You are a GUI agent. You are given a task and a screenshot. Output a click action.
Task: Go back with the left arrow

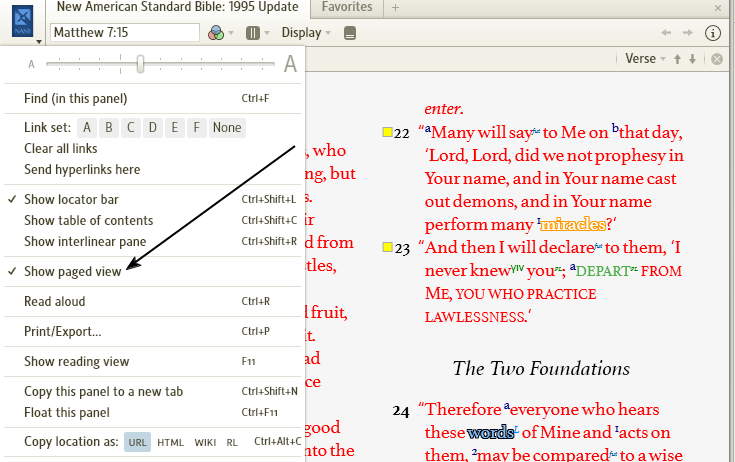666,32
